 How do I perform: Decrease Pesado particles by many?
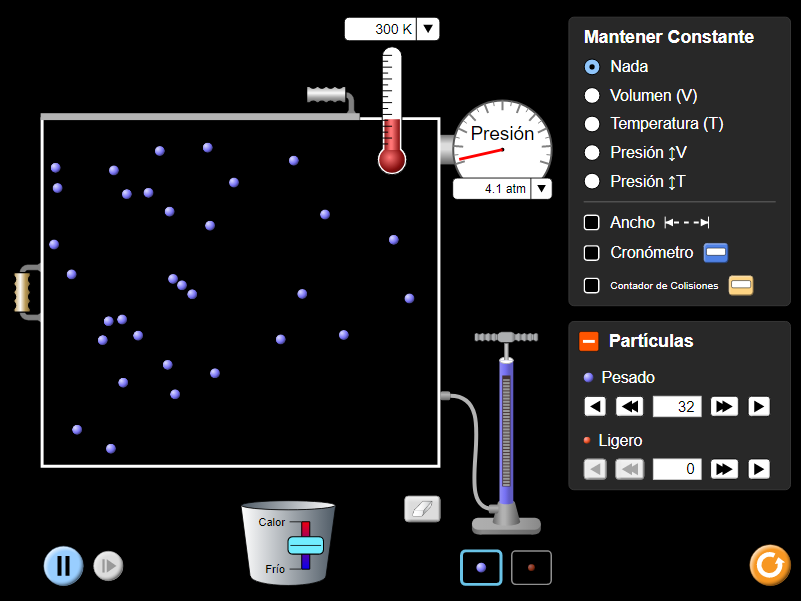click(629, 407)
